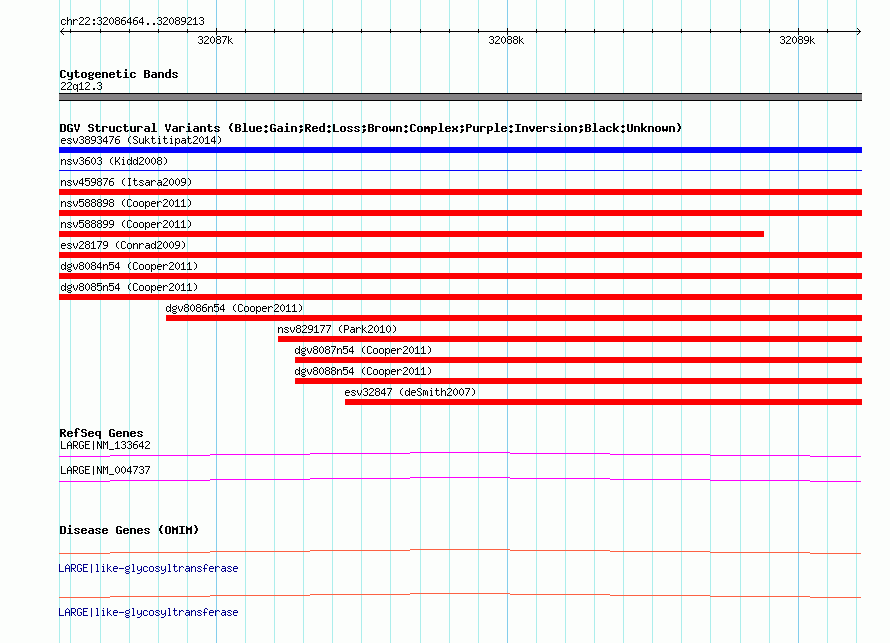Click the nsv829177 (Park2010) label
The width and height of the screenshot is (890, 643).
pyautogui.click(x=337, y=329)
